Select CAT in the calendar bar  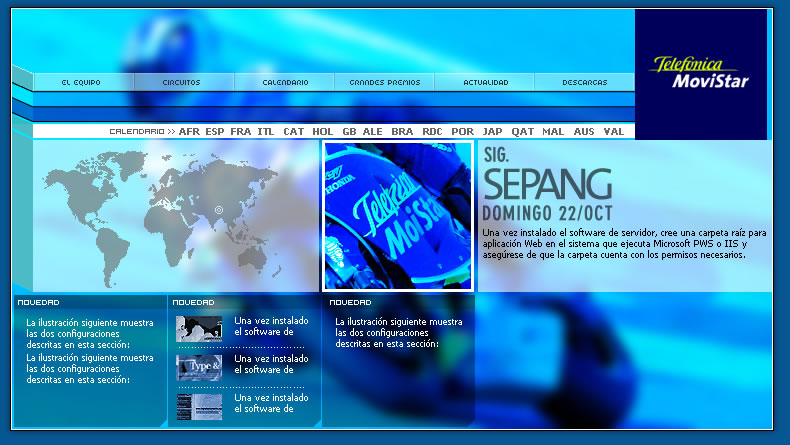[x=294, y=132]
